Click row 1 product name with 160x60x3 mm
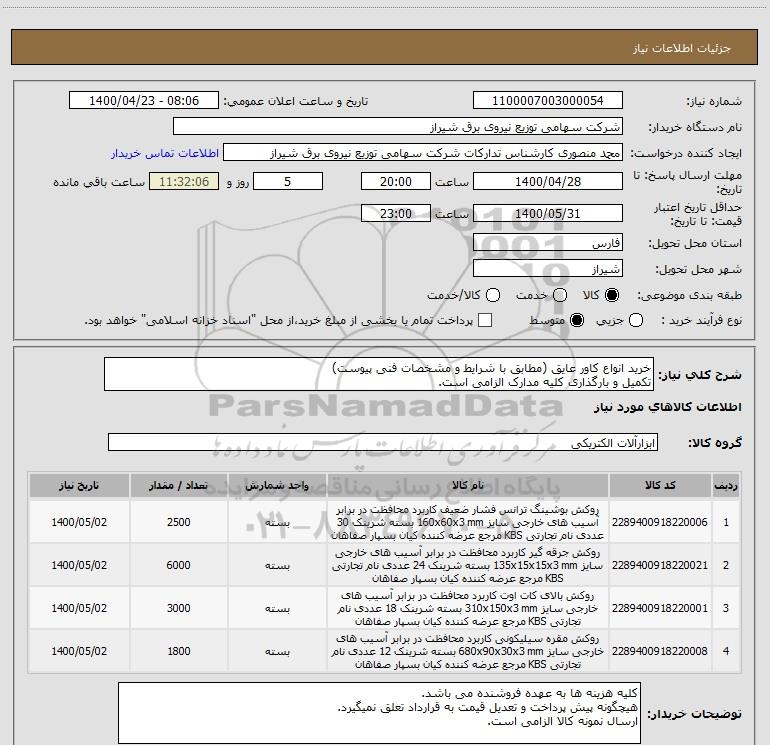 point(468,522)
